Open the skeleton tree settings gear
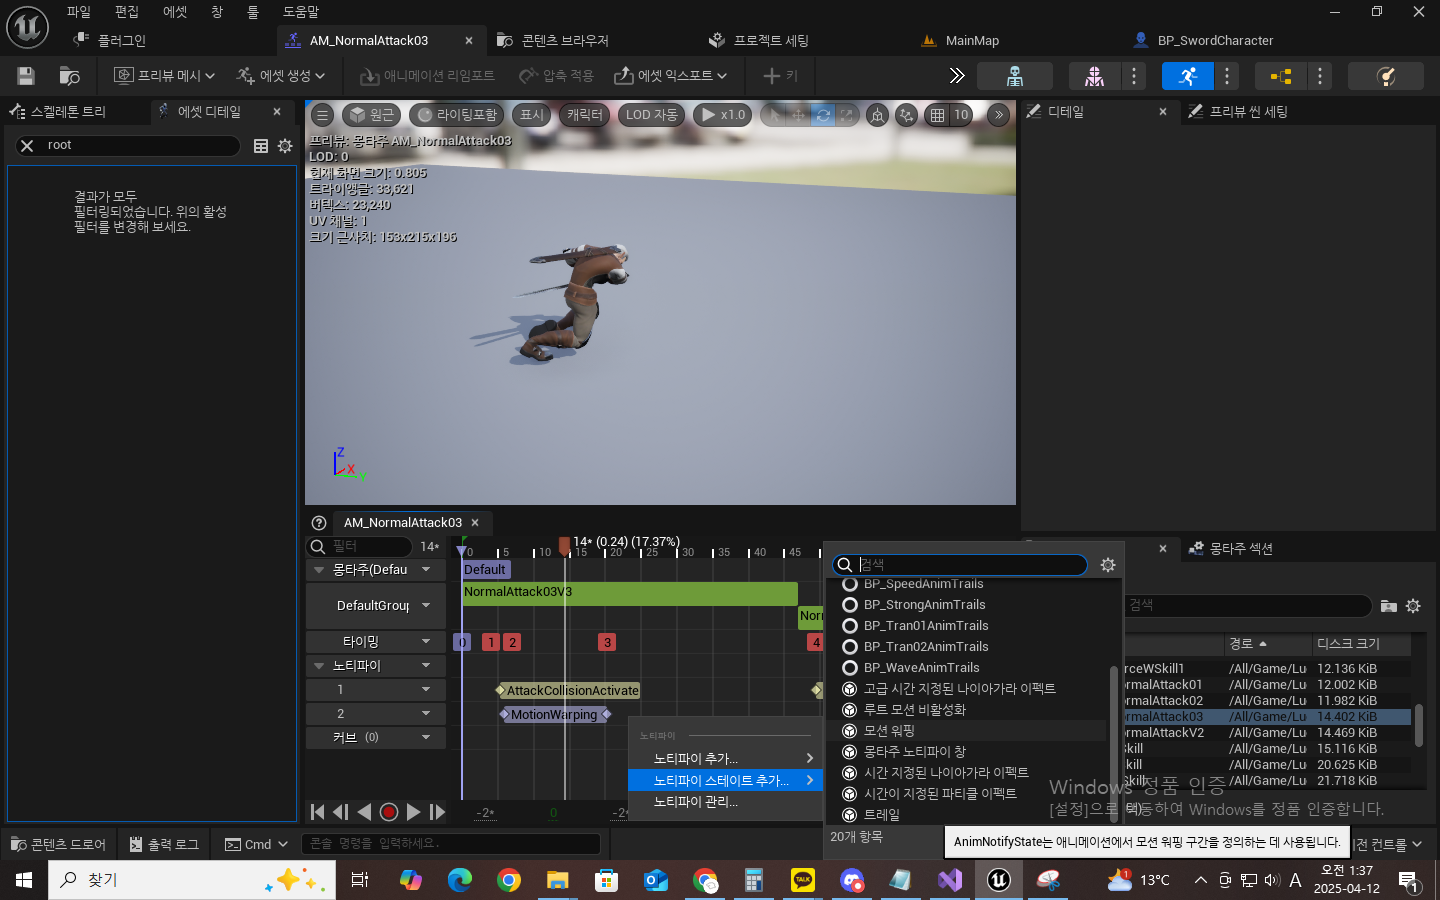The image size is (1440, 900). click(x=285, y=146)
